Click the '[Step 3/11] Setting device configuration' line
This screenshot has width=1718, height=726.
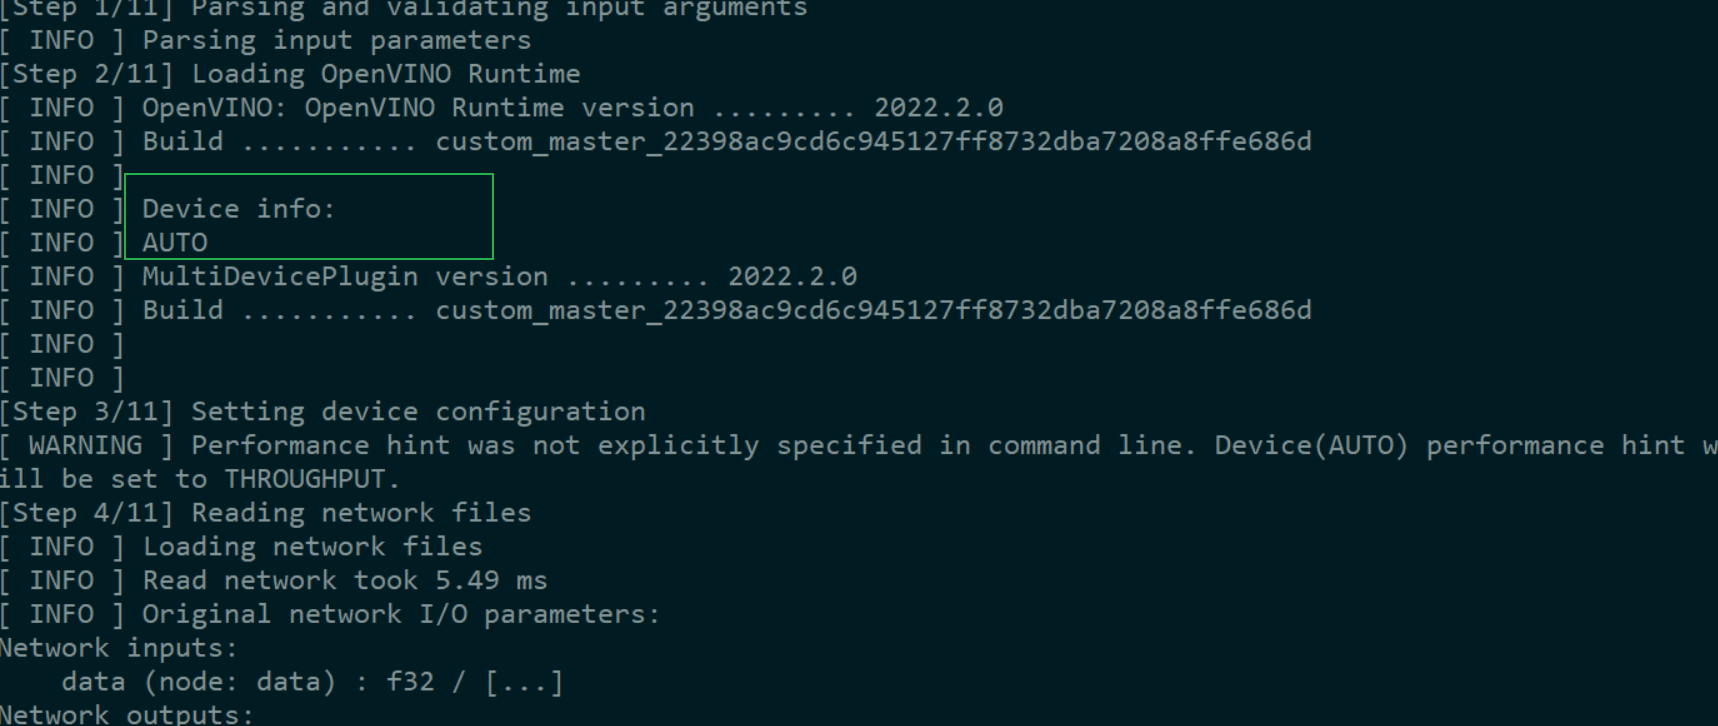pos(322,412)
